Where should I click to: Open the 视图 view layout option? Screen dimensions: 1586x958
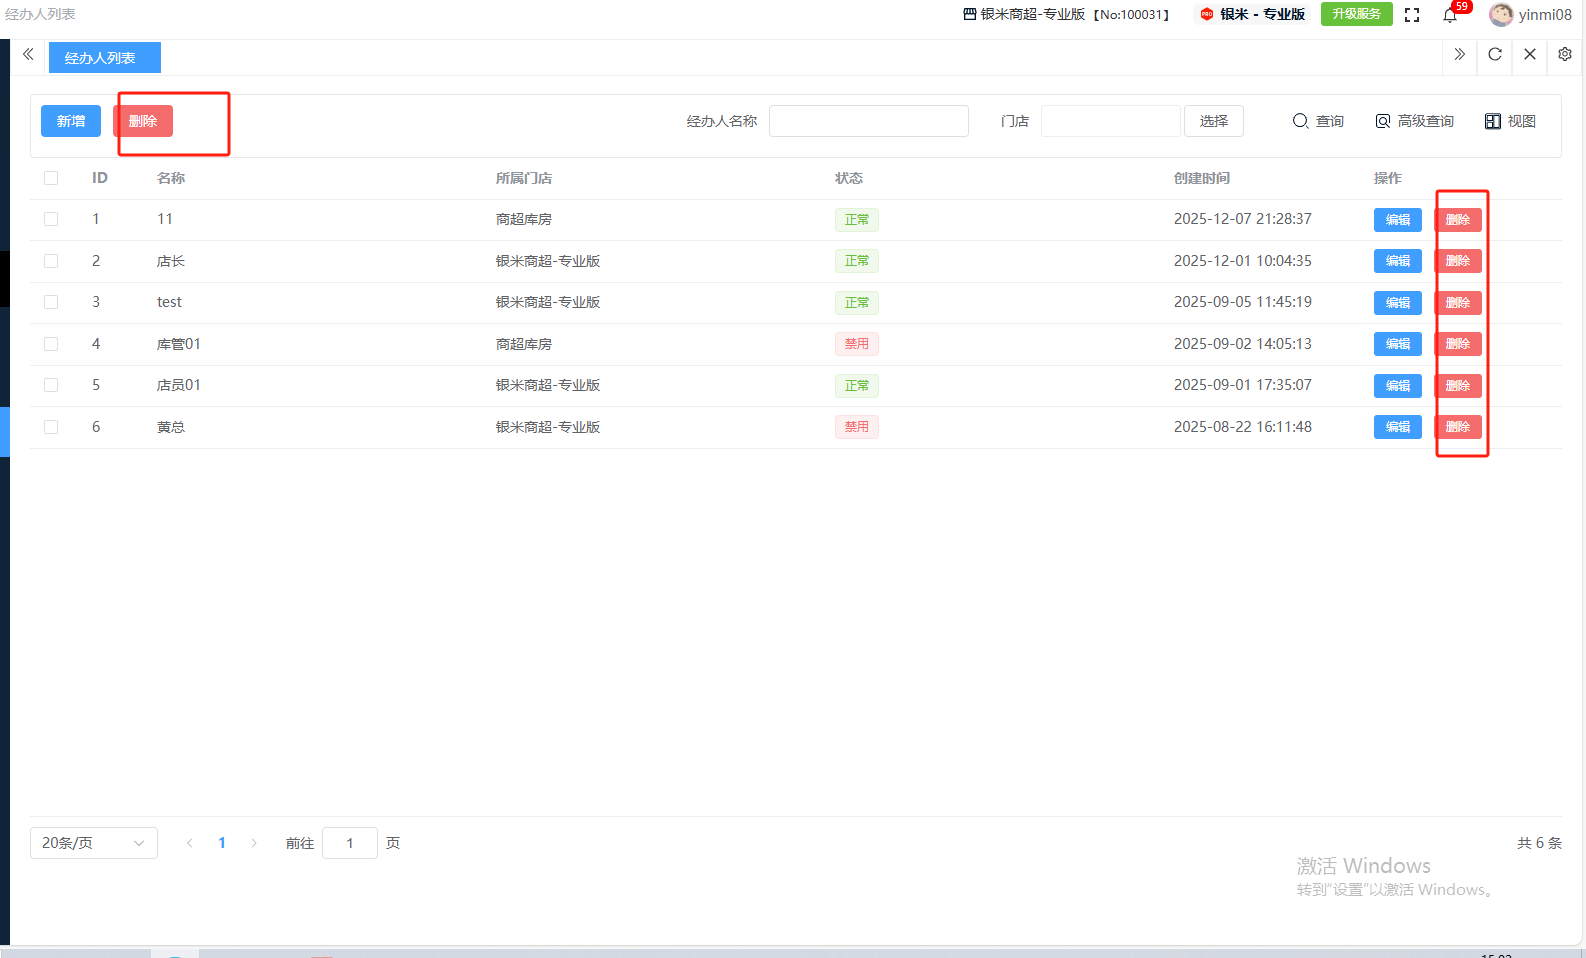point(1510,121)
